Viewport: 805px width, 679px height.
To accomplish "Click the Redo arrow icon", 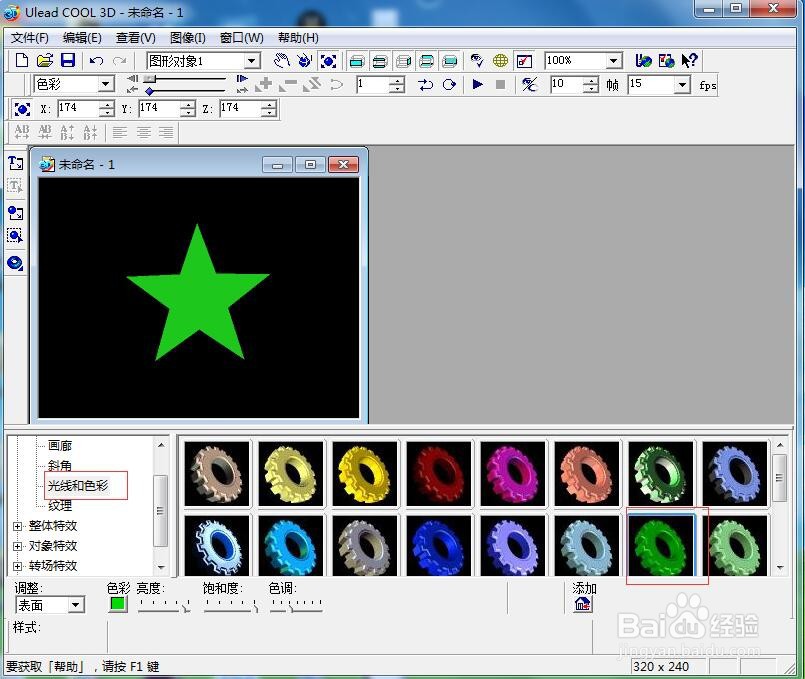I will pos(120,61).
